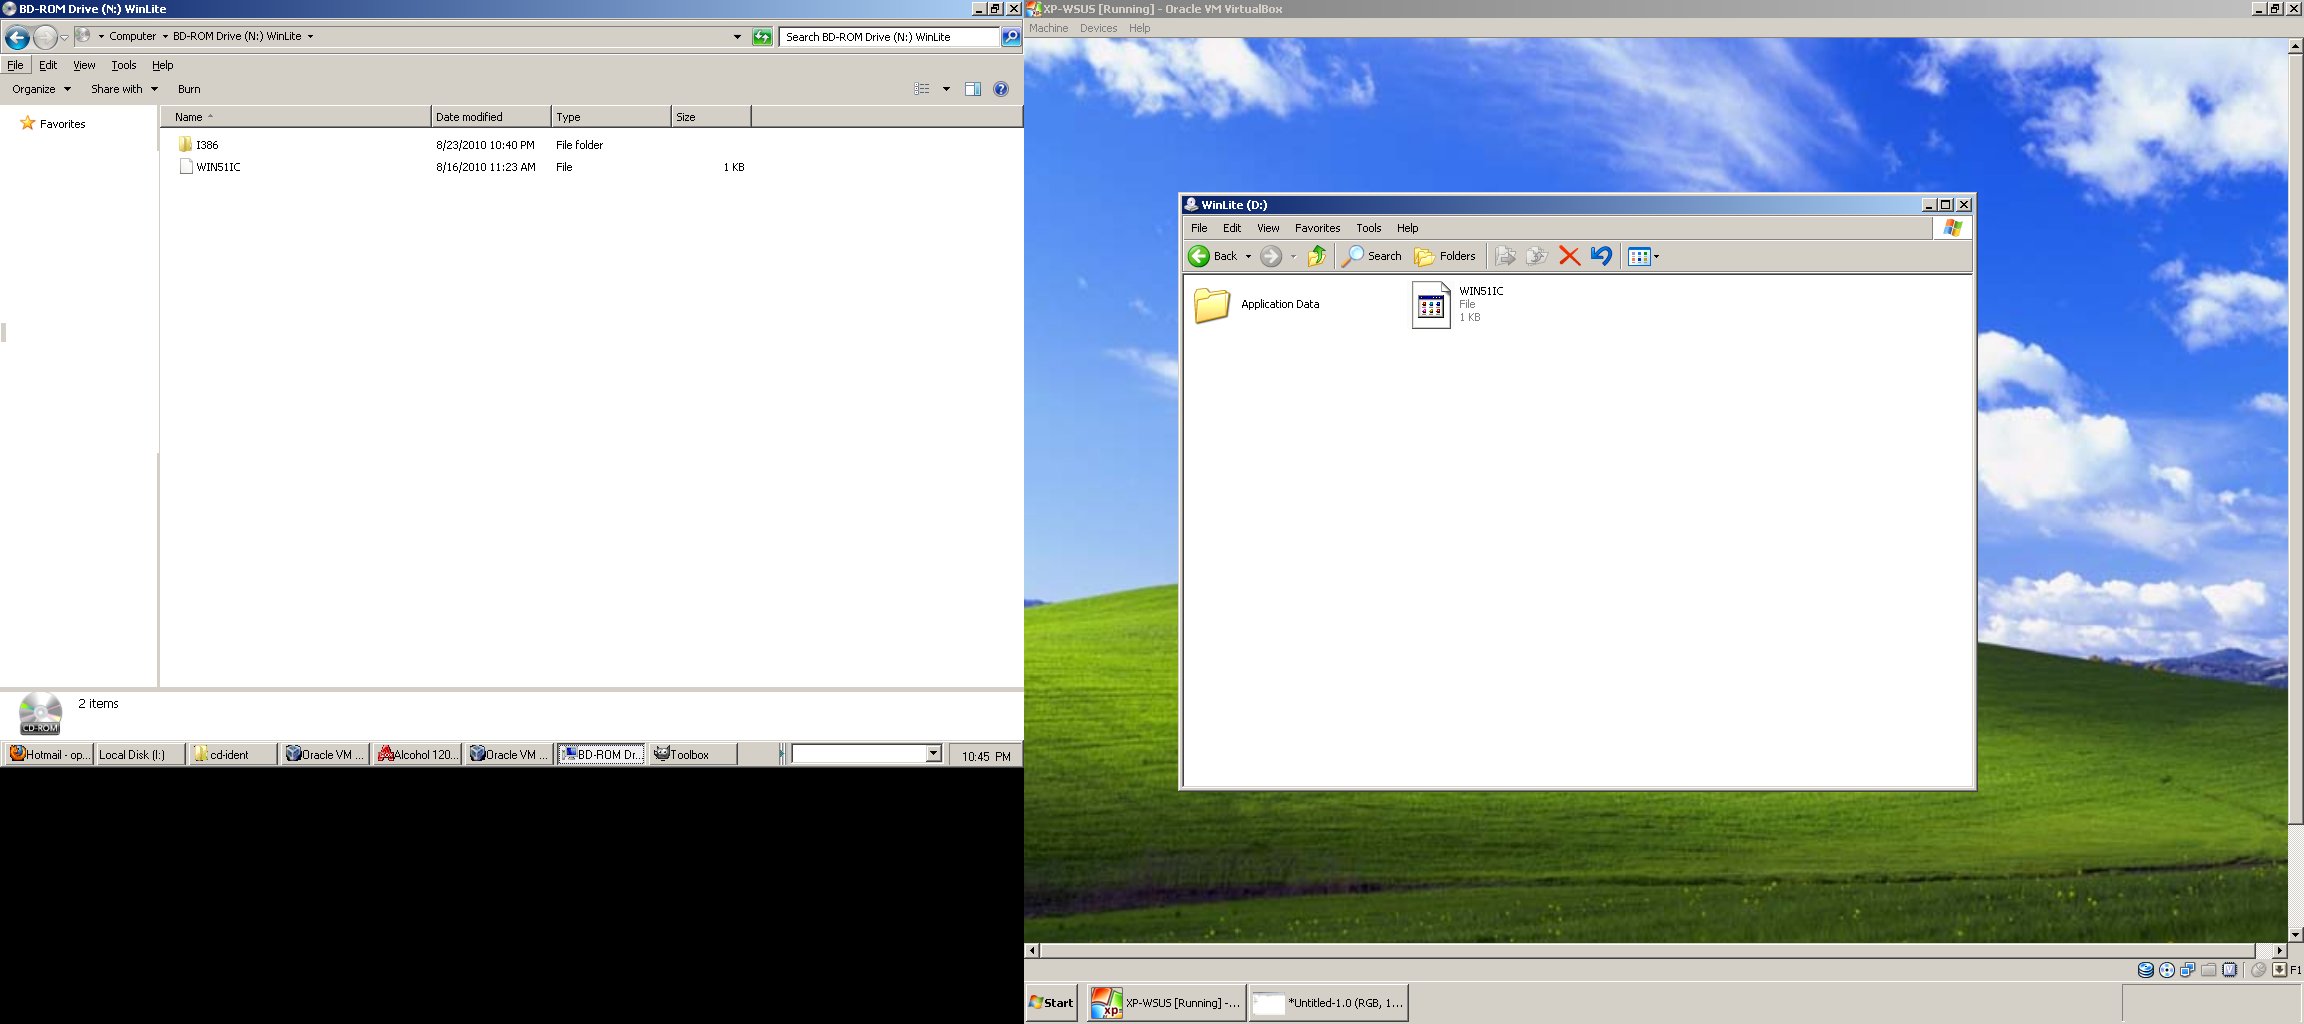Open recent pages dropdown beside forward arrow
2304x1024 pixels.
point(64,37)
